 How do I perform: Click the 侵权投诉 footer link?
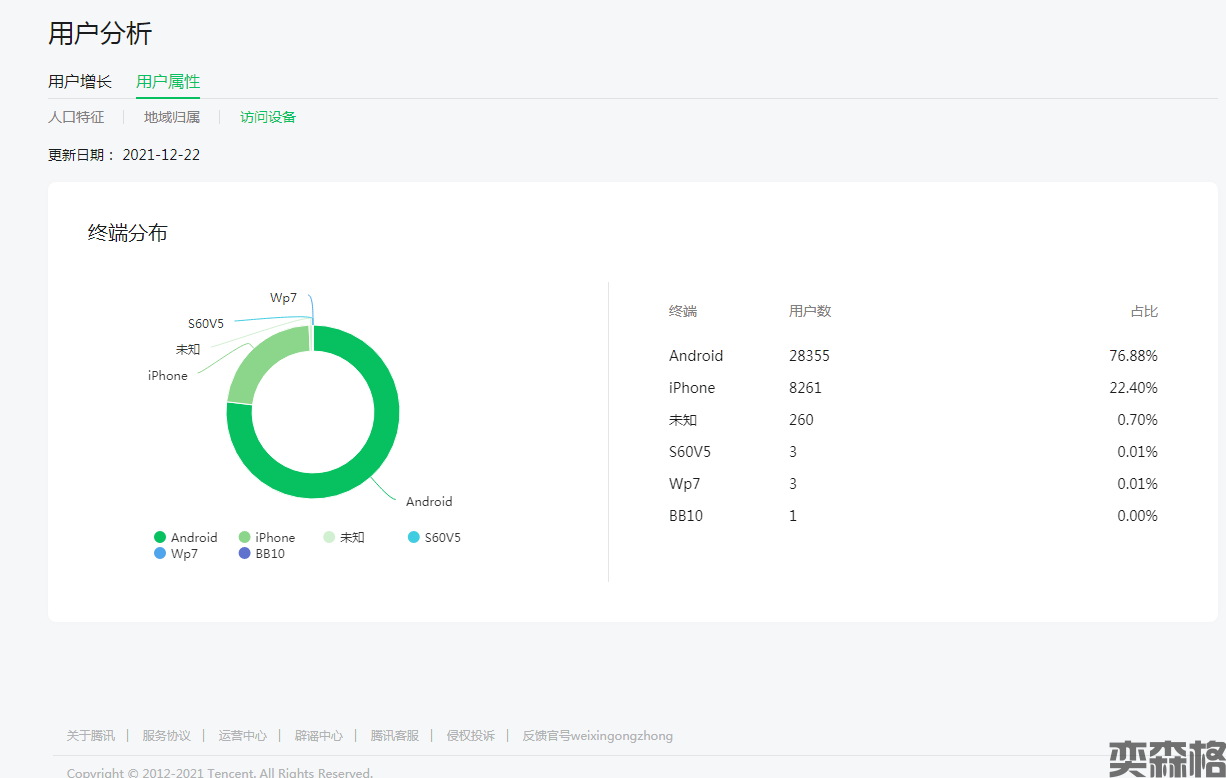pos(471,736)
